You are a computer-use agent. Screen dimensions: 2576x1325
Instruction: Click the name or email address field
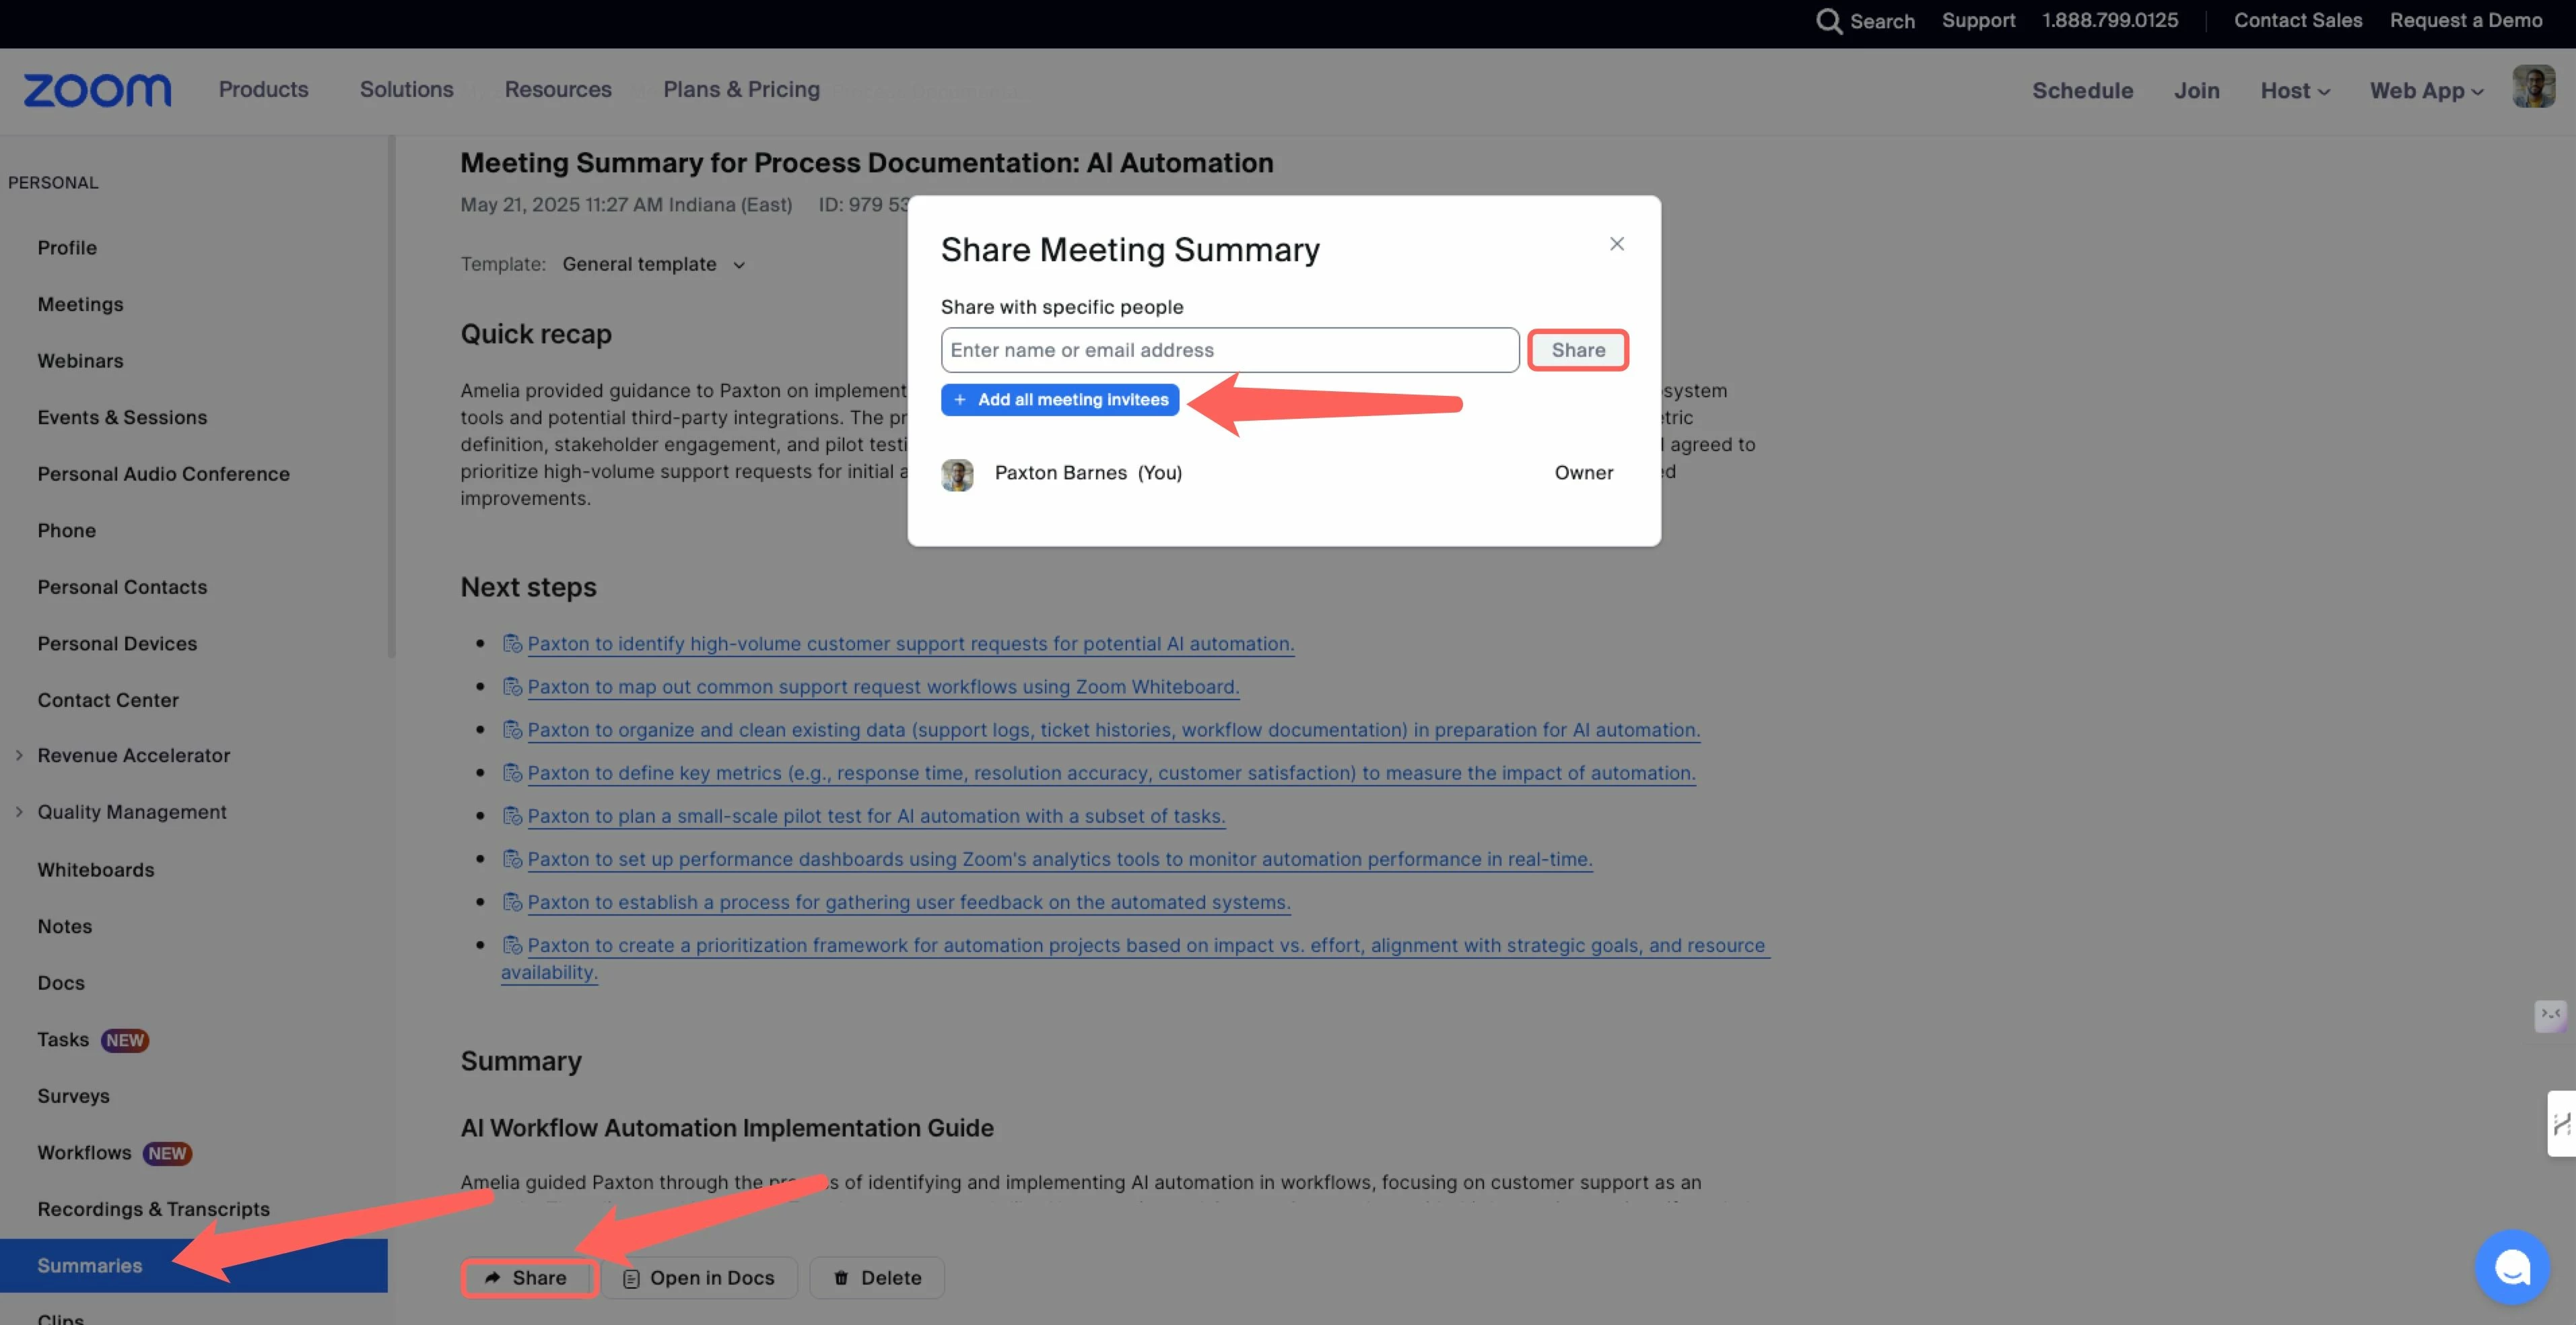(1229, 350)
